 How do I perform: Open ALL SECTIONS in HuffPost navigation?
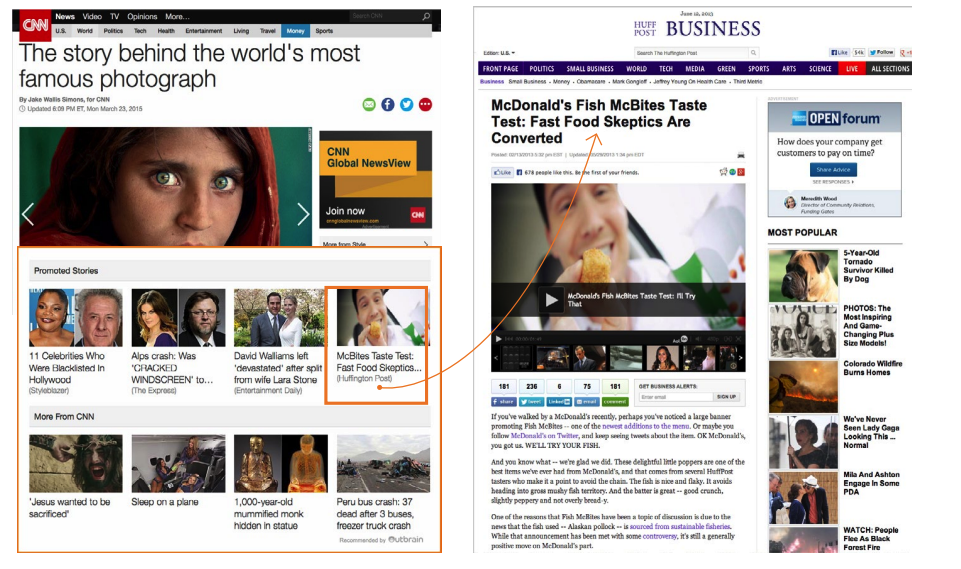click(890, 69)
